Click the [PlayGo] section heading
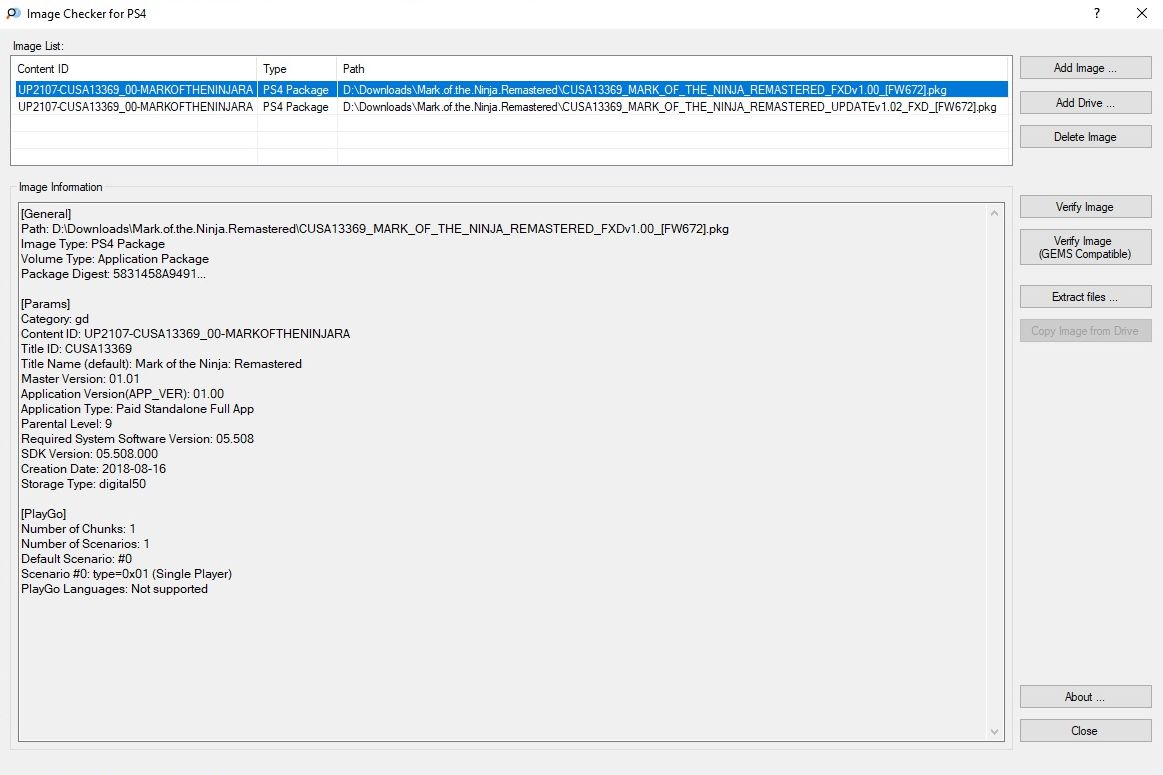Image resolution: width=1163 pixels, height=775 pixels. 44,513
